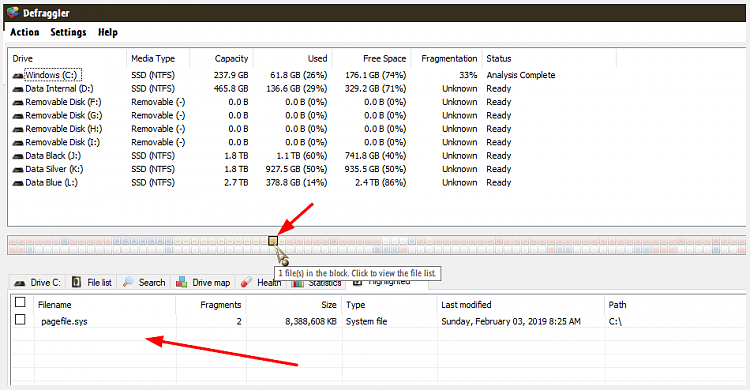This screenshot has height=390, width=750.
Task: Click drive icon for Data Blue (L:)
Action: pos(18,183)
